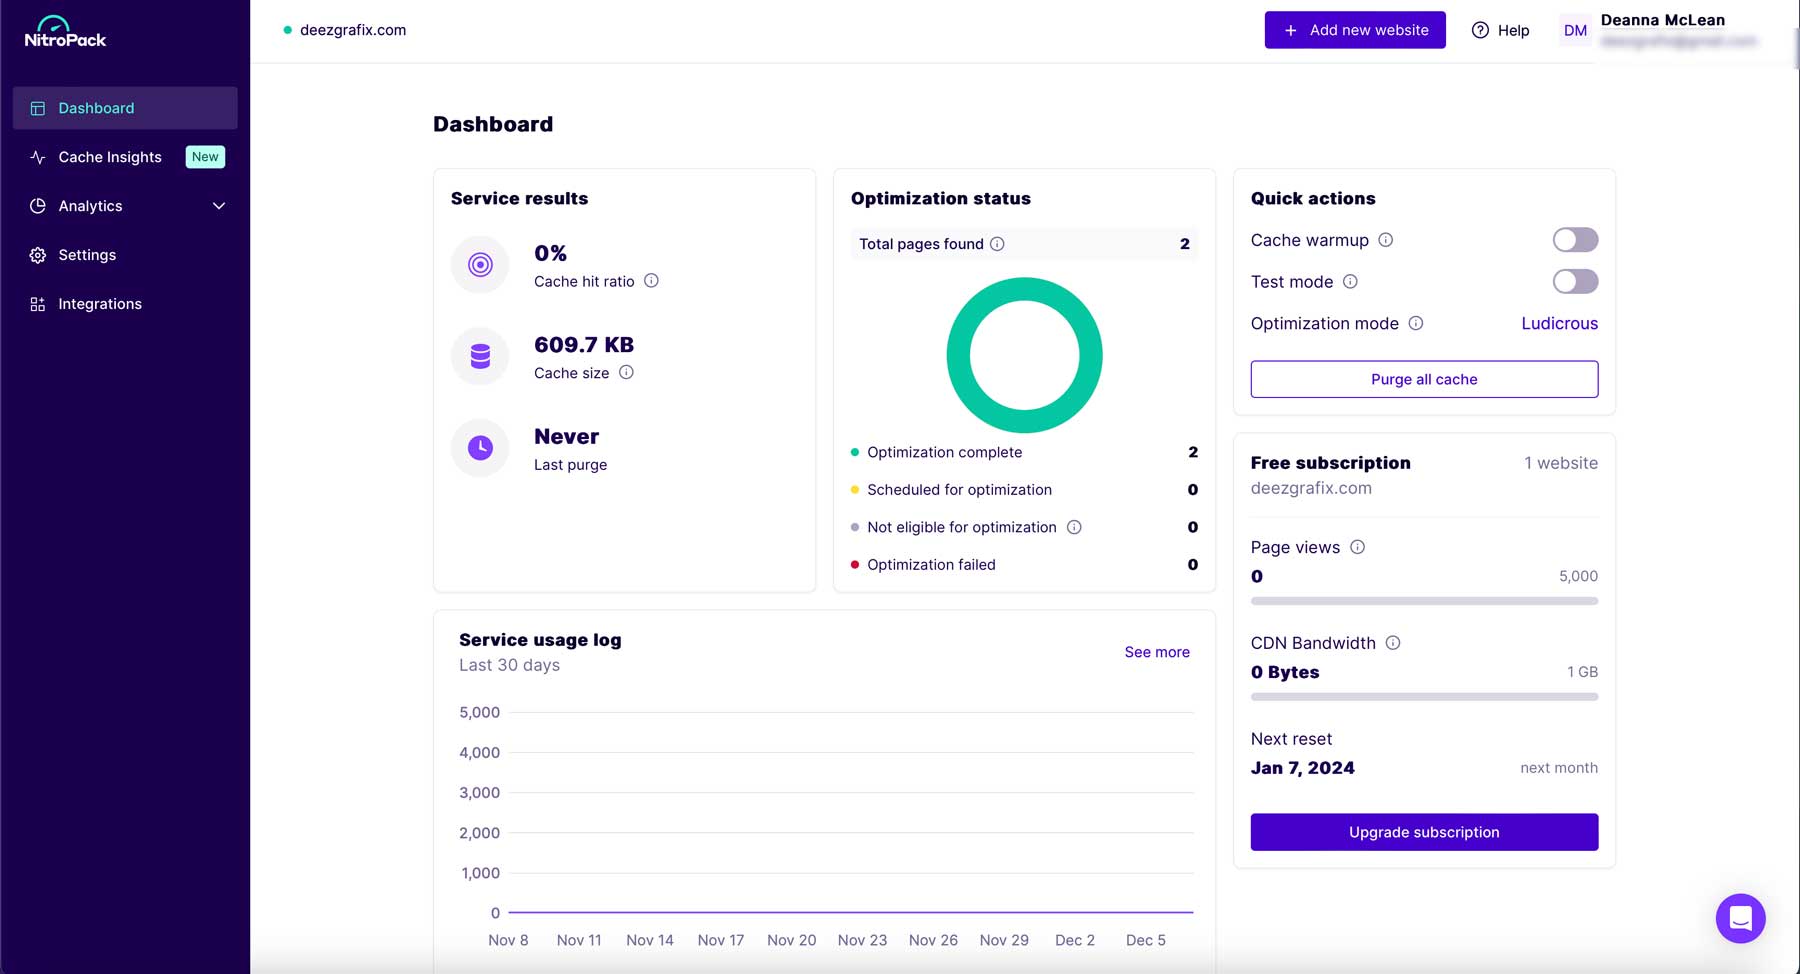Open Cache Insights from the sidebar
Screen dimensions: 1800x974
(x=109, y=157)
